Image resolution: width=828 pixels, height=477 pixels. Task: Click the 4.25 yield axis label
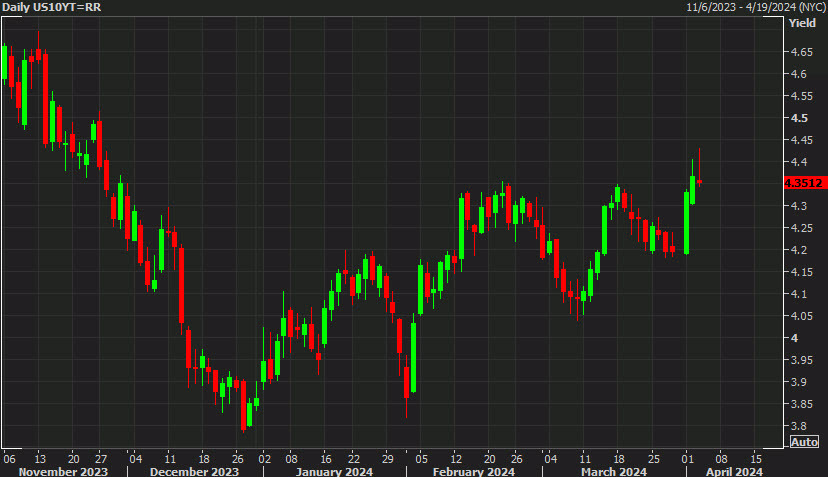(x=802, y=228)
